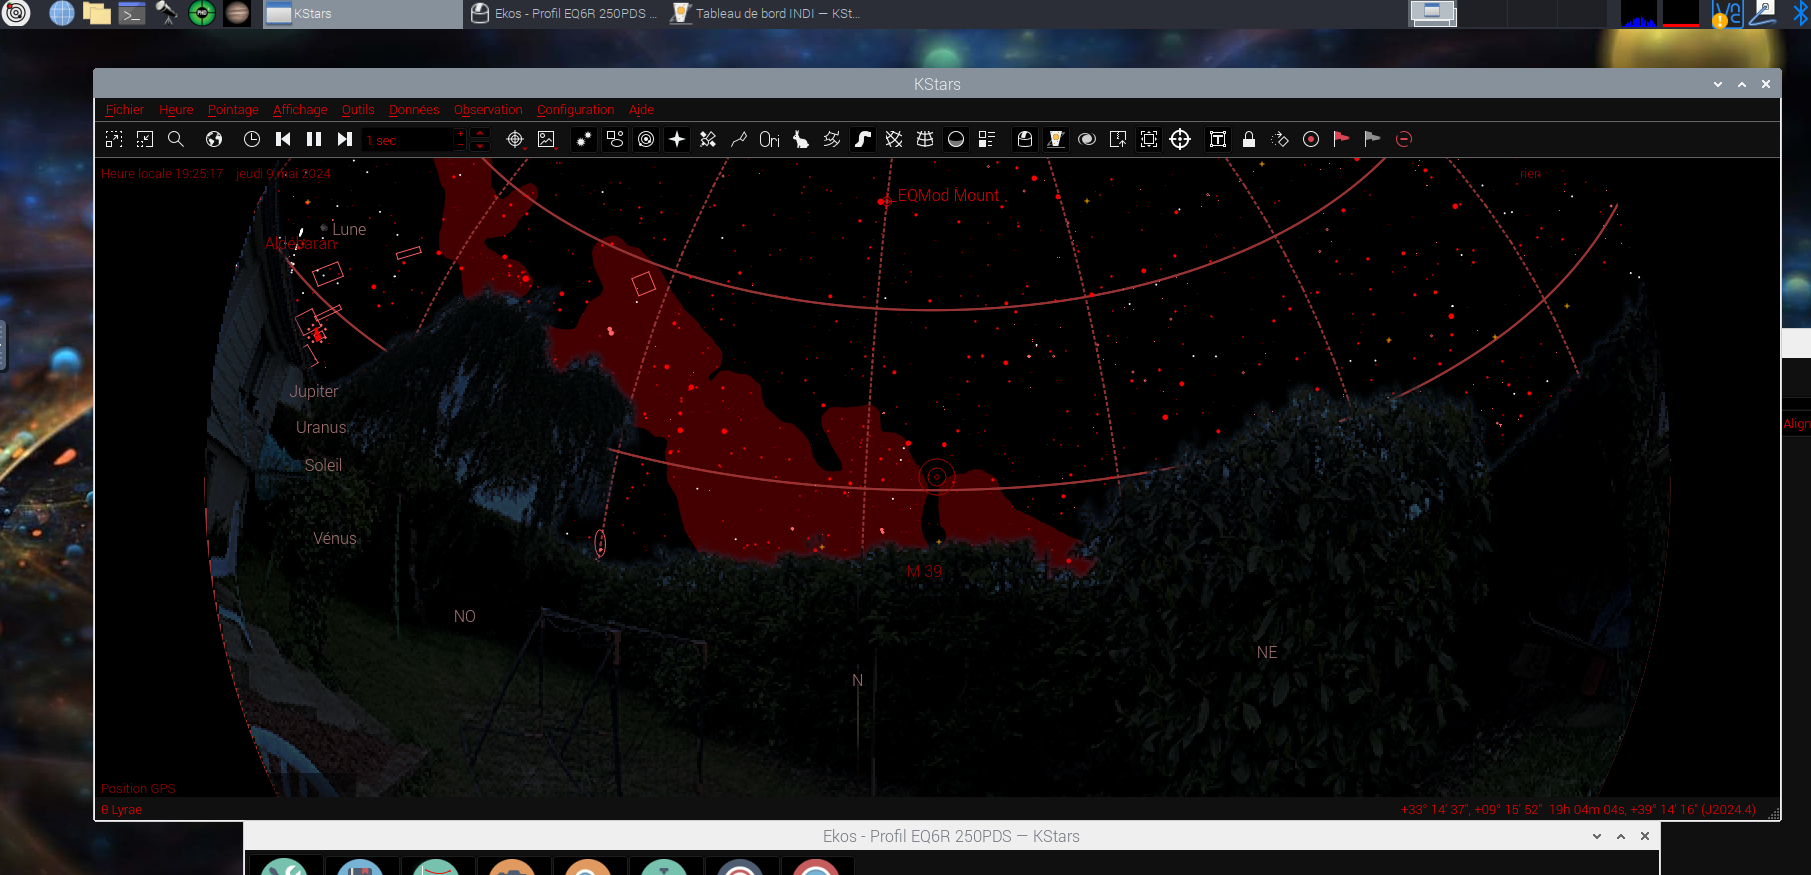Image resolution: width=1811 pixels, height=875 pixels.
Task: Open the Affichage menu
Action: coord(300,110)
